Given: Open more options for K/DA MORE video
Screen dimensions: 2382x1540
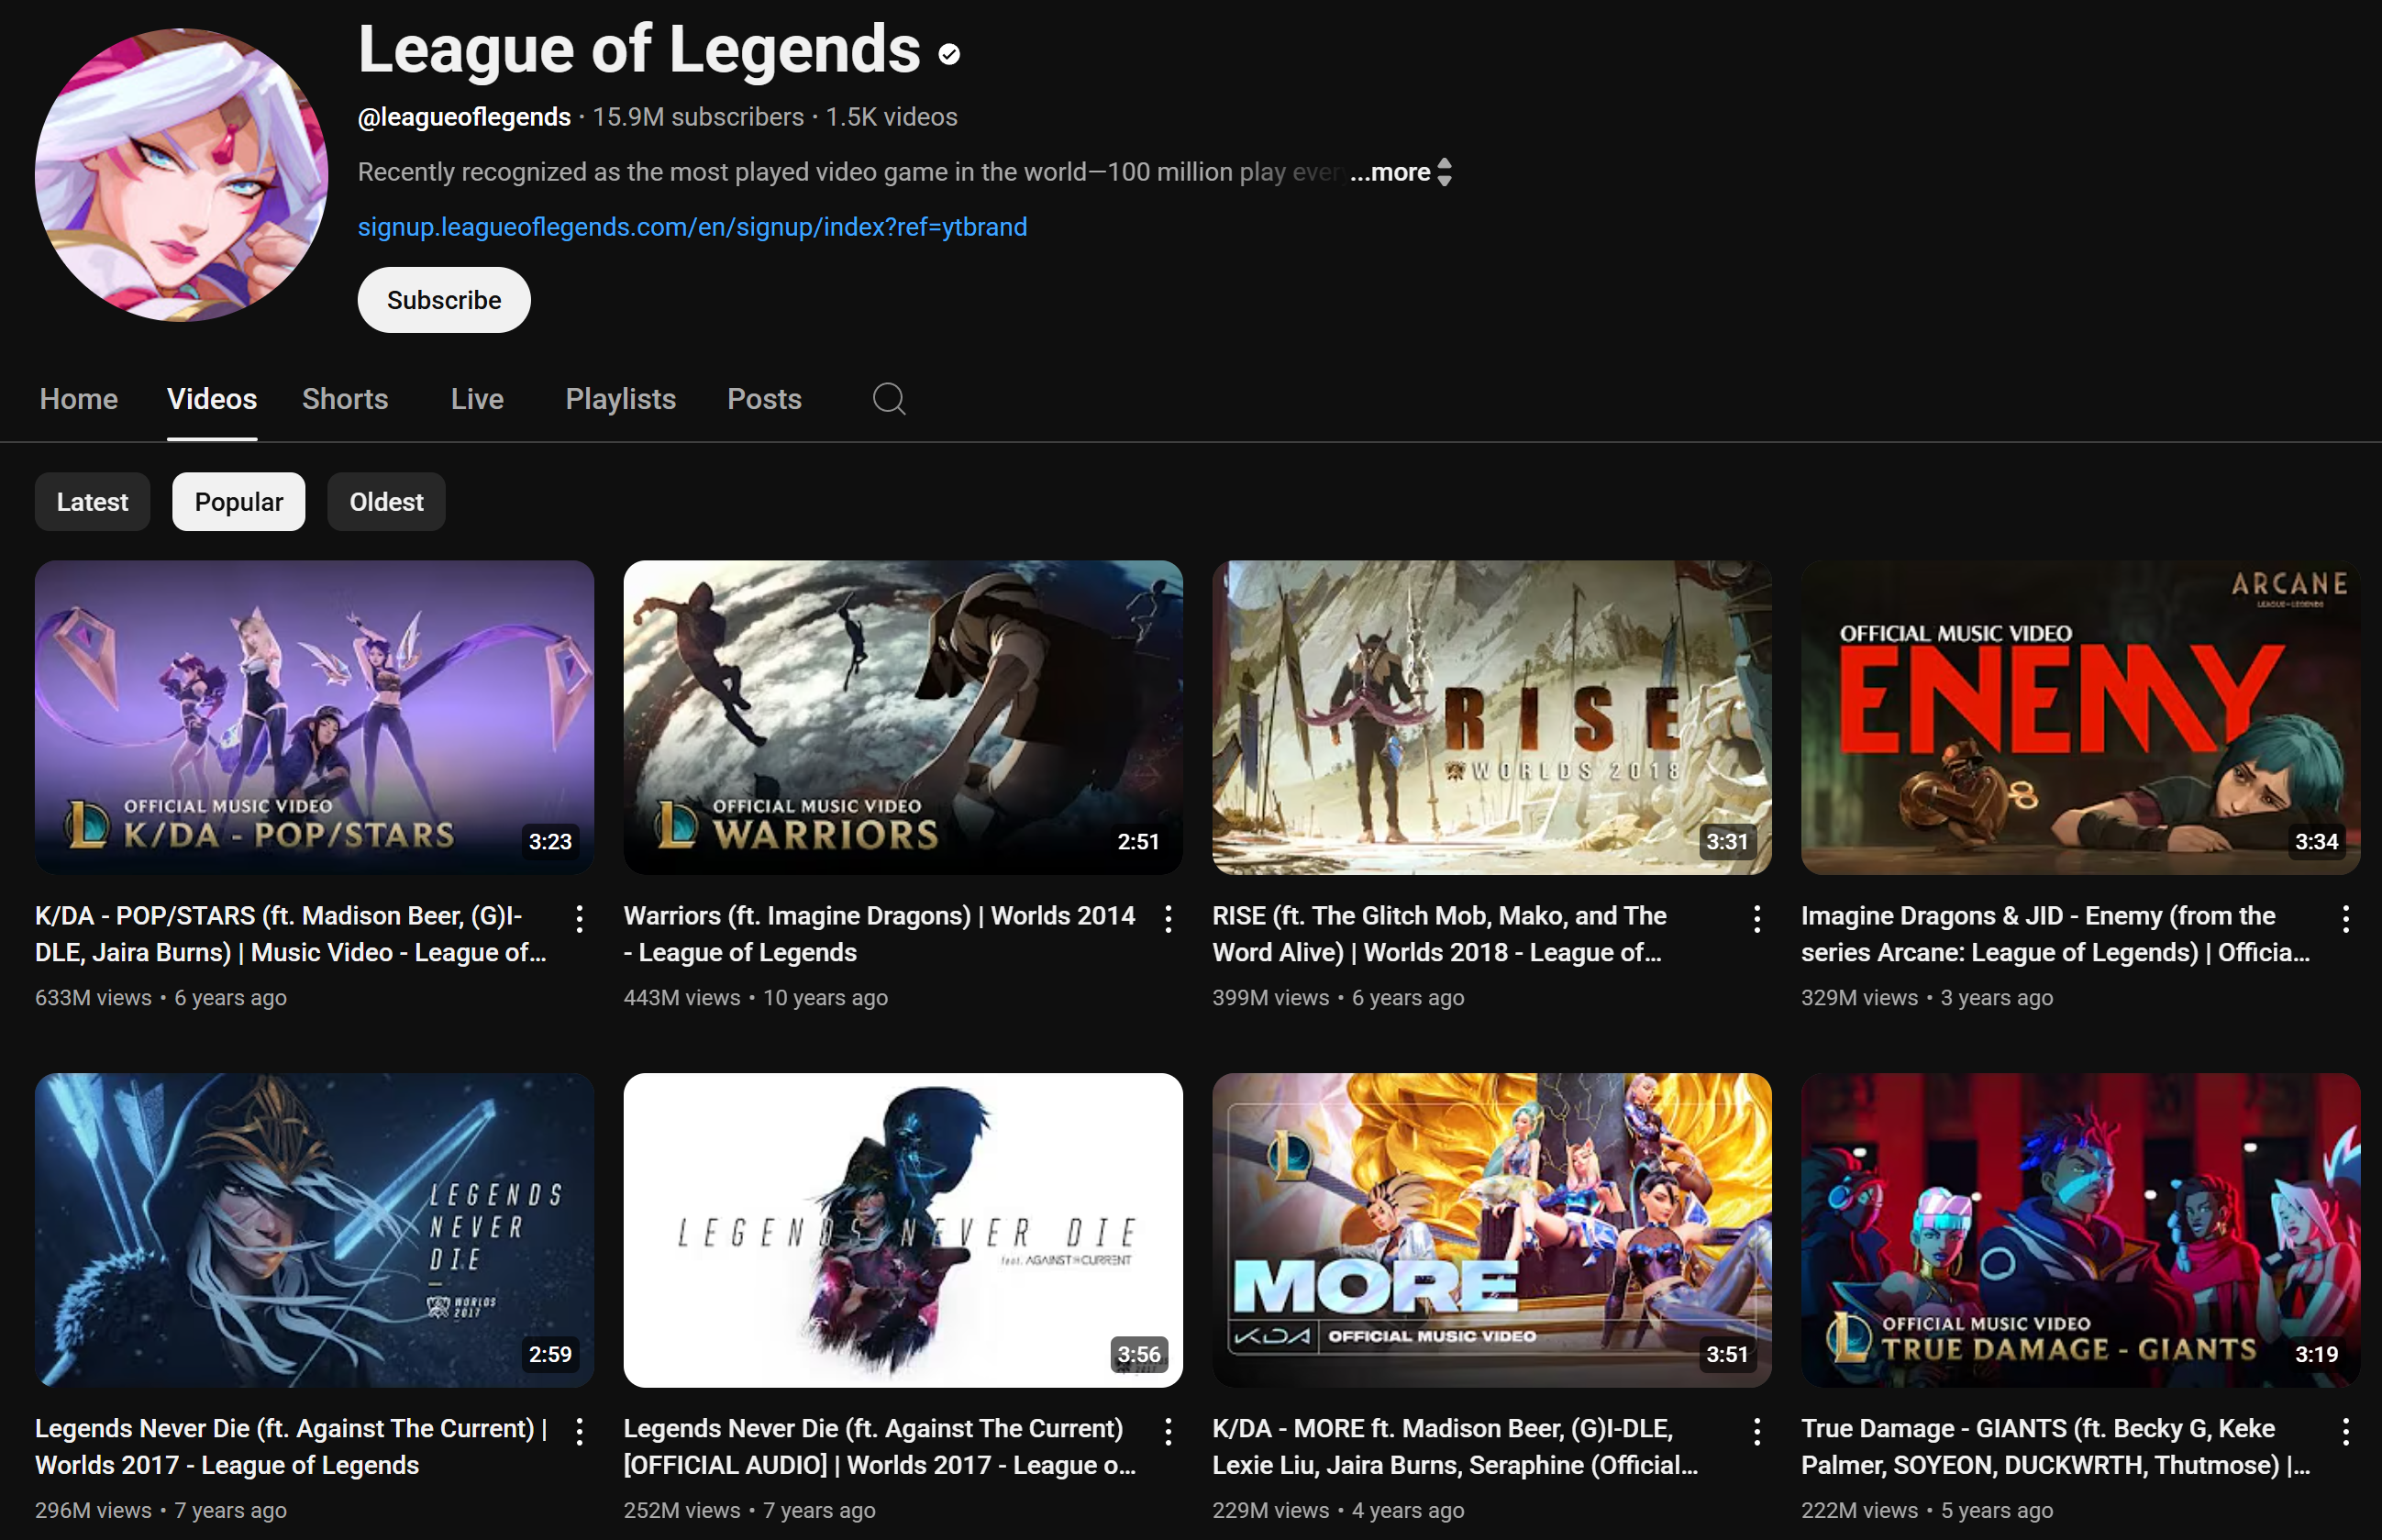Looking at the screenshot, I should click(1757, 1432).
